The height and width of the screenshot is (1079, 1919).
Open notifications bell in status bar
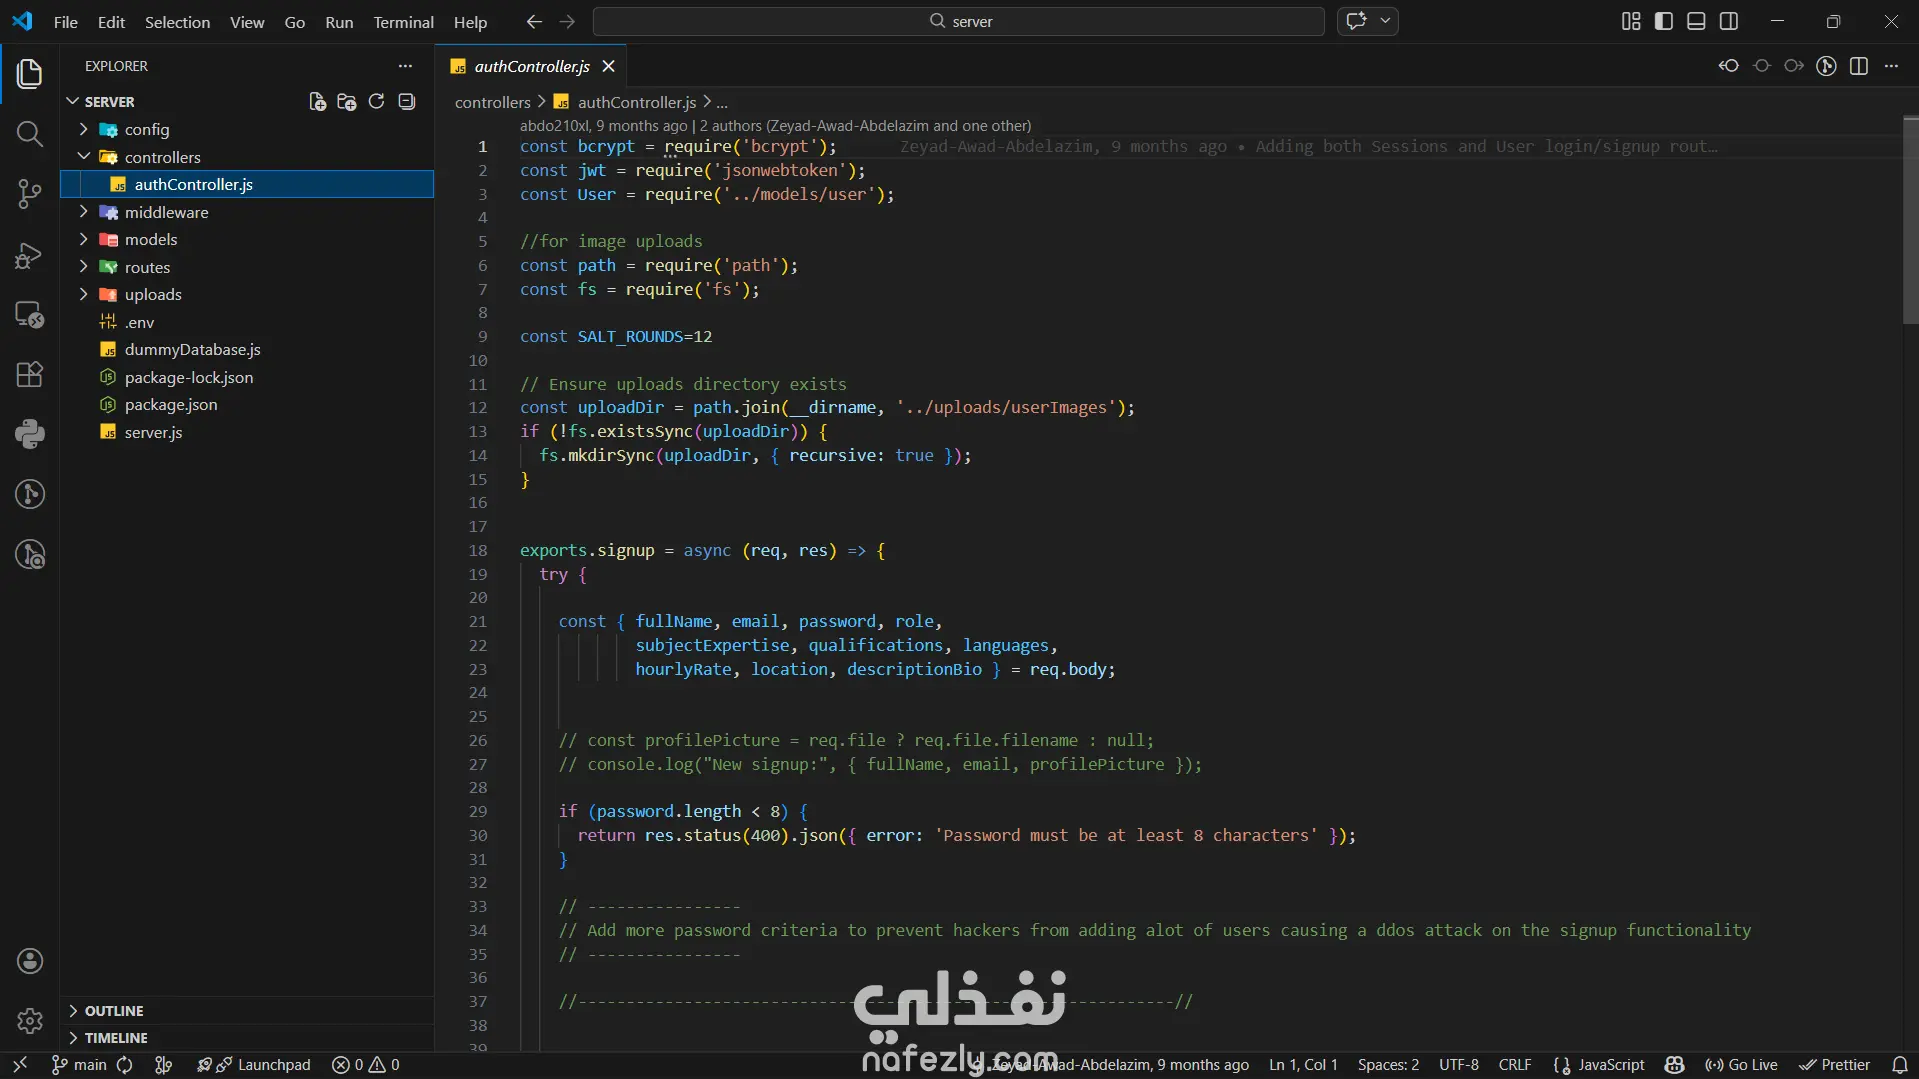[x=1900, y=1065]
